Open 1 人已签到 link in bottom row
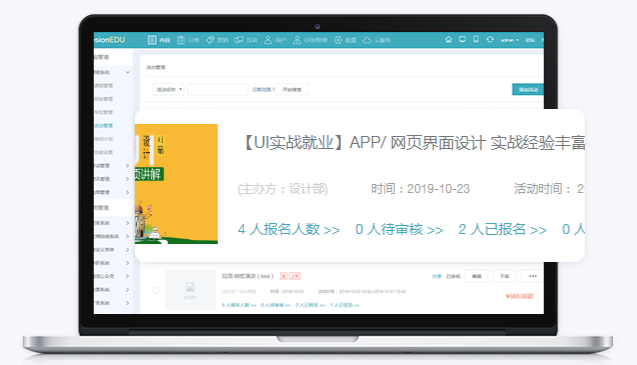This screenshot has width=637, height=365. pyautogui.click(x=345, y=305)
